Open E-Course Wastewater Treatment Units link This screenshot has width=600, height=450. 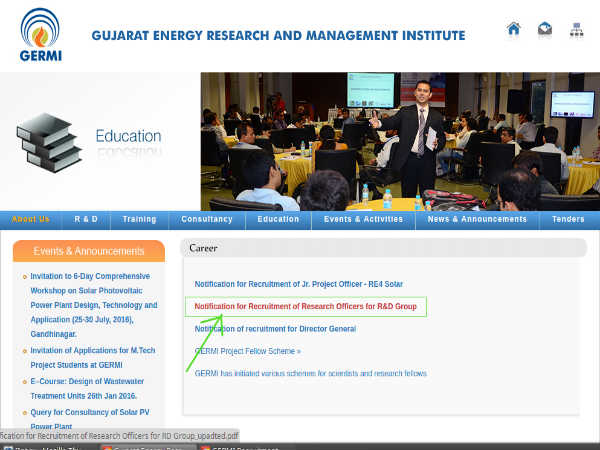pyautogui.click(x=87, y=388)
